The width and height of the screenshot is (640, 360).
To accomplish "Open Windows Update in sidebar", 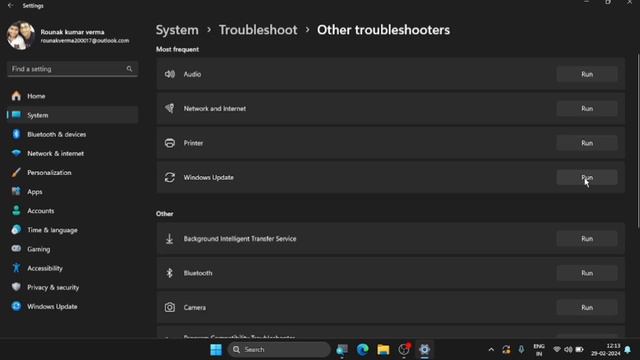I will click(72, 307).
